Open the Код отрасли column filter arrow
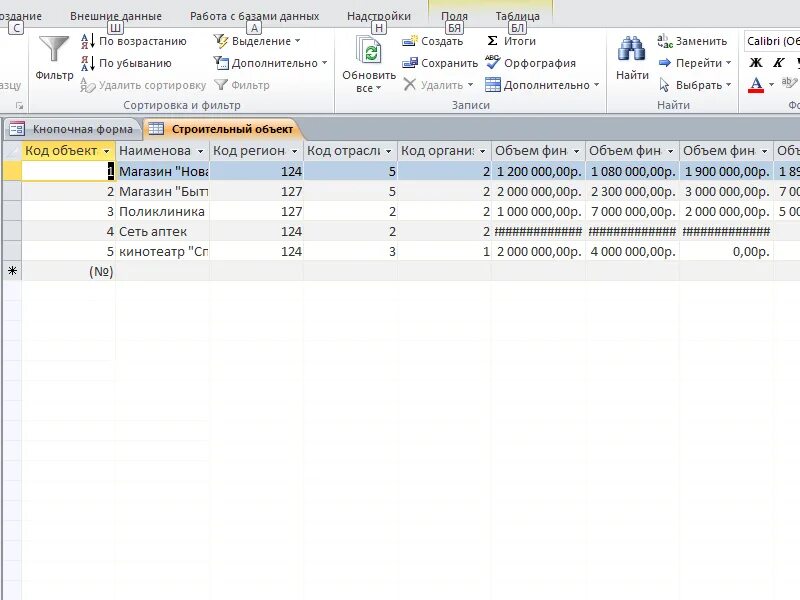Image resolution: width=800 pixels, height=600 pixels. coord(388,151)
